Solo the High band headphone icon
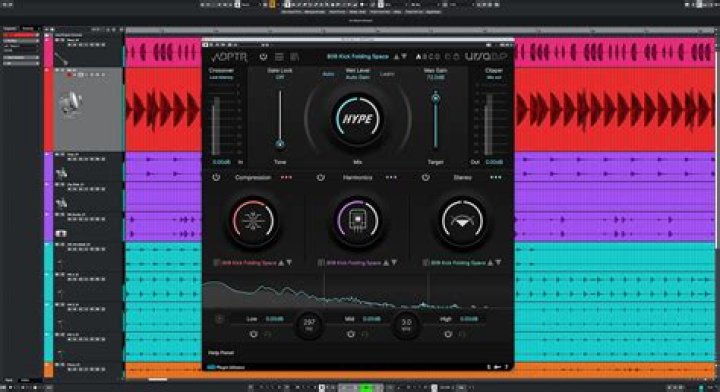The image size is (720, 392). click(462, 334)
